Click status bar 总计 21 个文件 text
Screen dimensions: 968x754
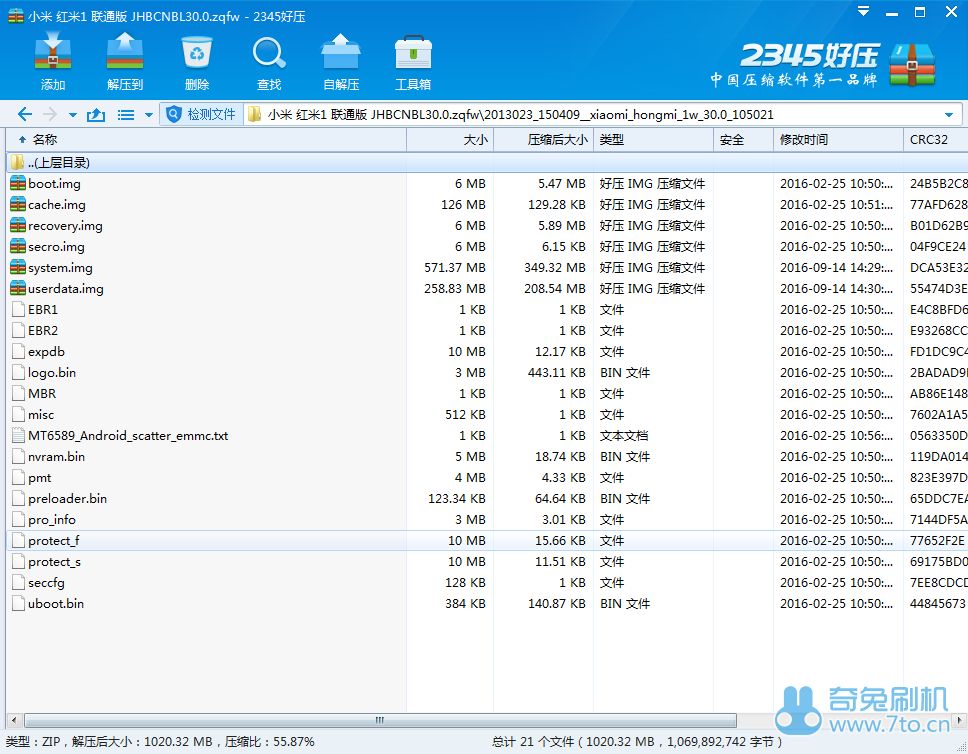[533, 741]
